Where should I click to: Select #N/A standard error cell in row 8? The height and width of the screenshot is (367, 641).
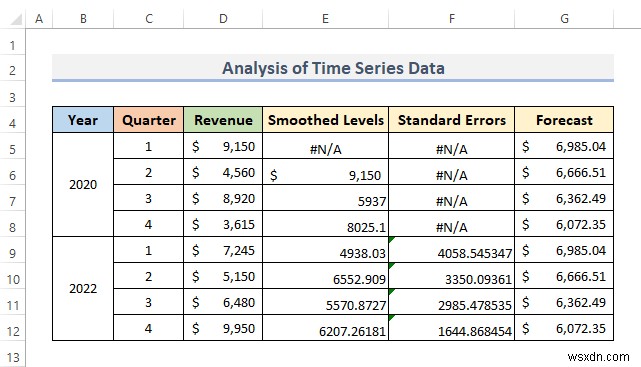(452, 224)
